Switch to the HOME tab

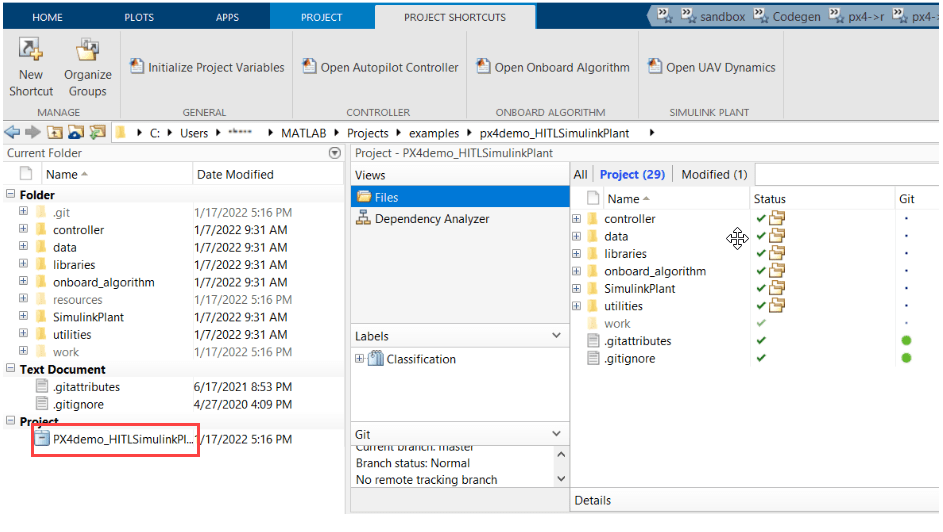coord(47,17)
